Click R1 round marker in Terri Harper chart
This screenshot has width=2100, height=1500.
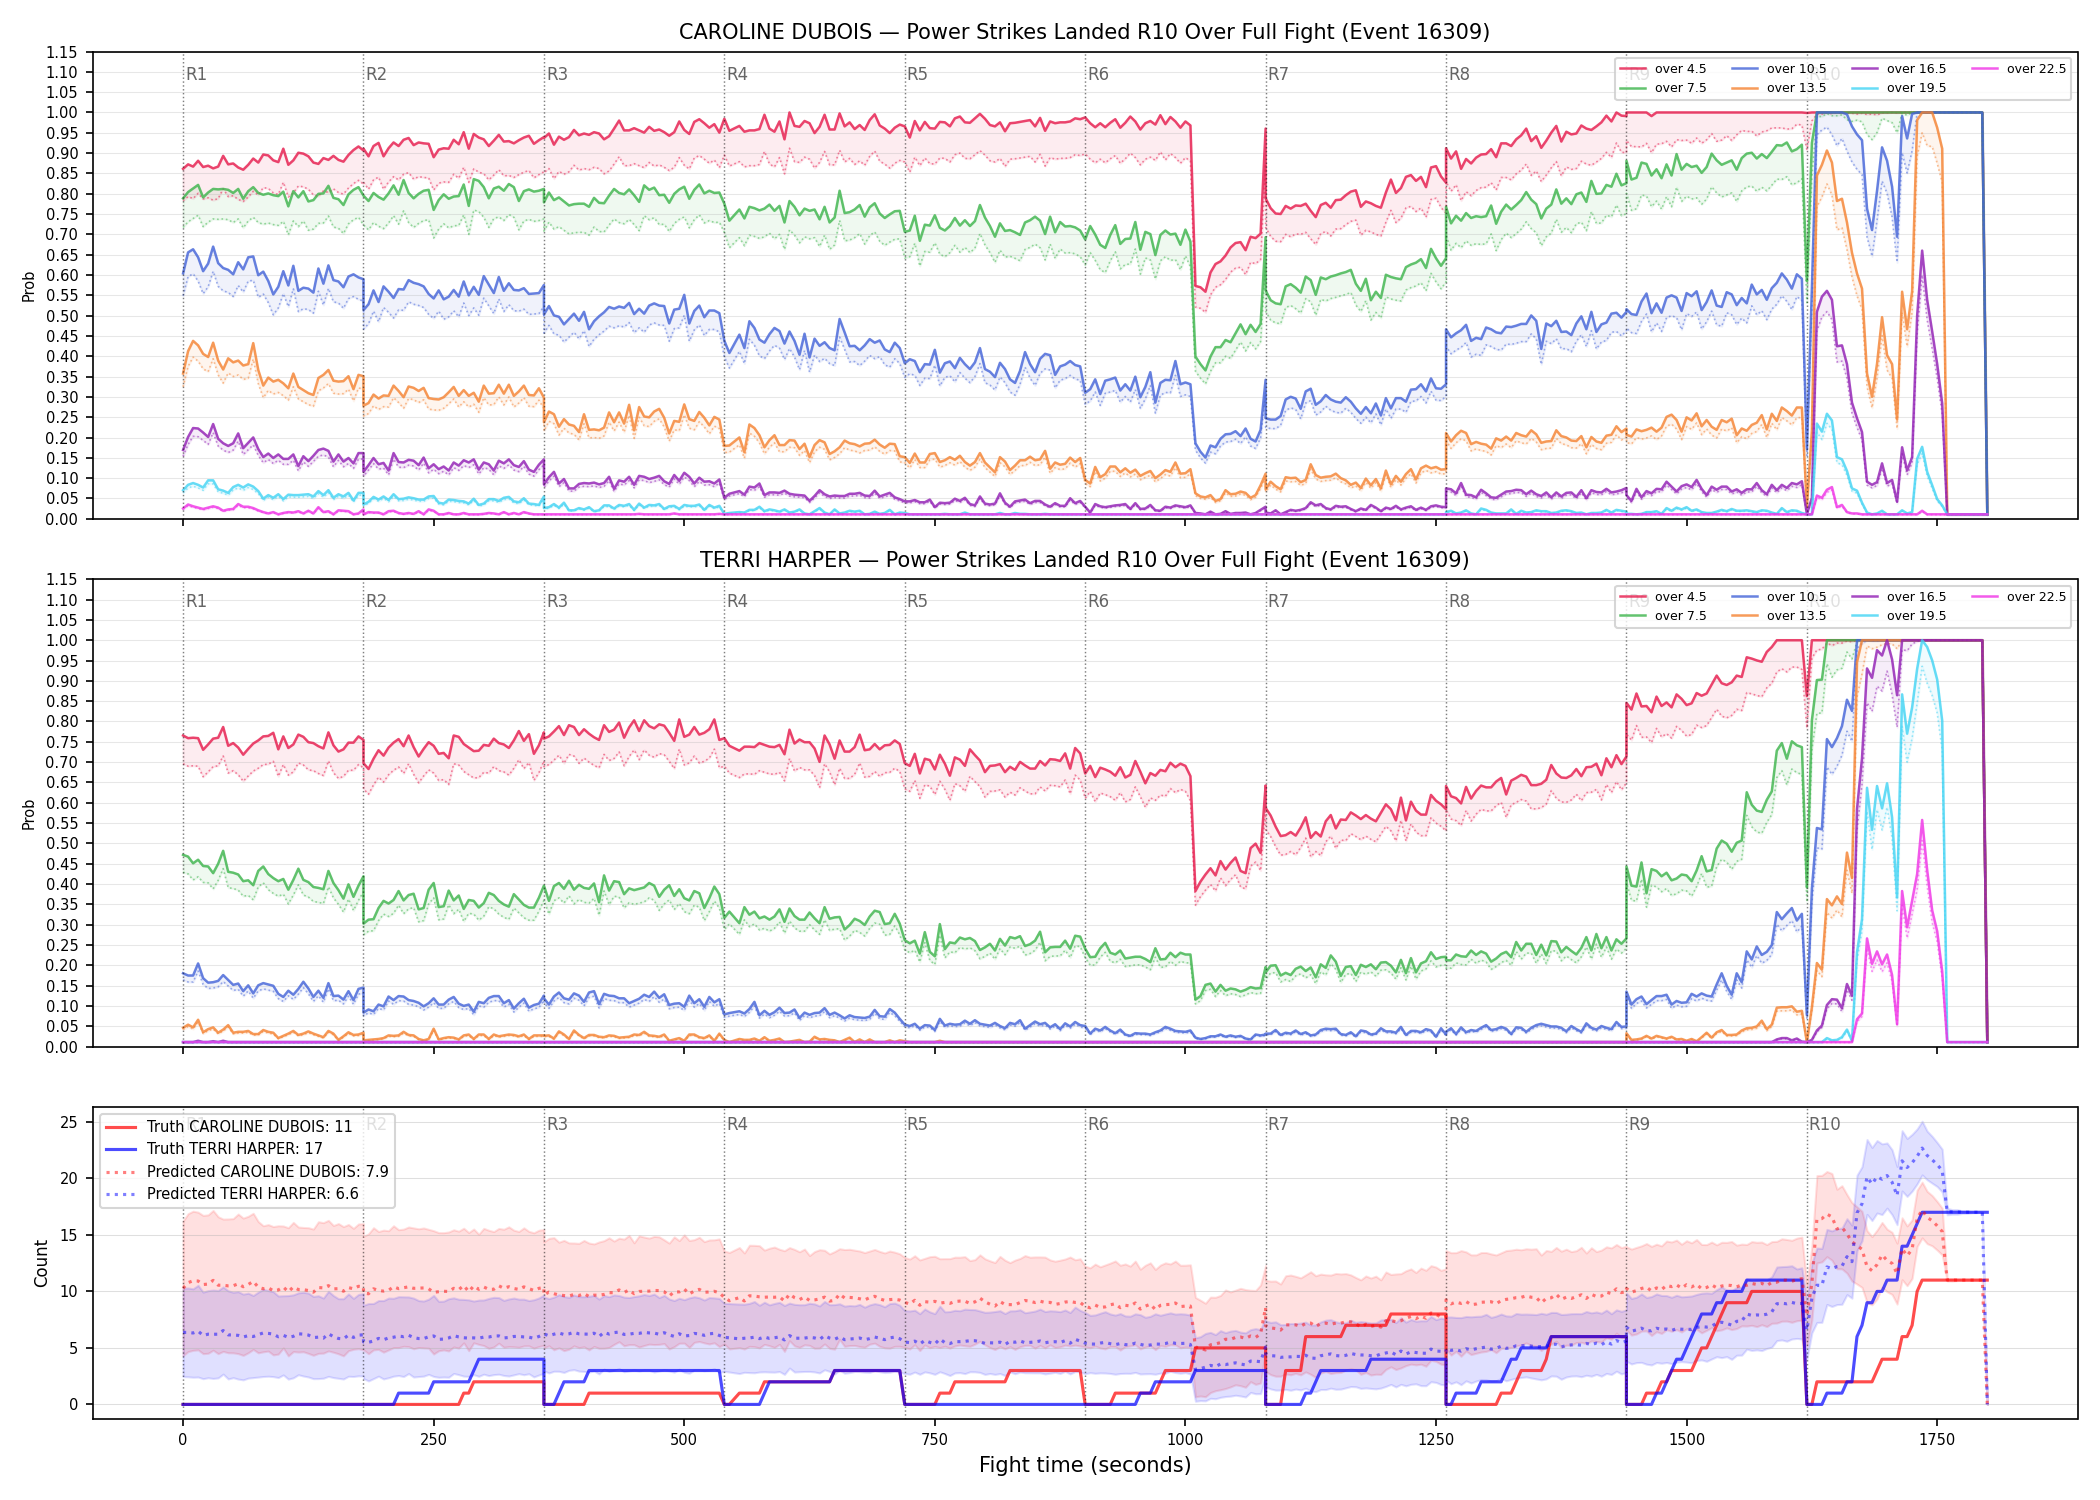(x=196, y=601)
